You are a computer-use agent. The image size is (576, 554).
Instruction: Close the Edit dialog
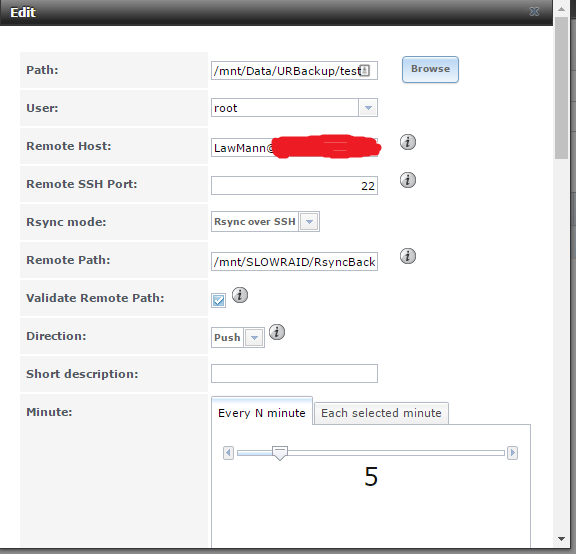point(534,12)
